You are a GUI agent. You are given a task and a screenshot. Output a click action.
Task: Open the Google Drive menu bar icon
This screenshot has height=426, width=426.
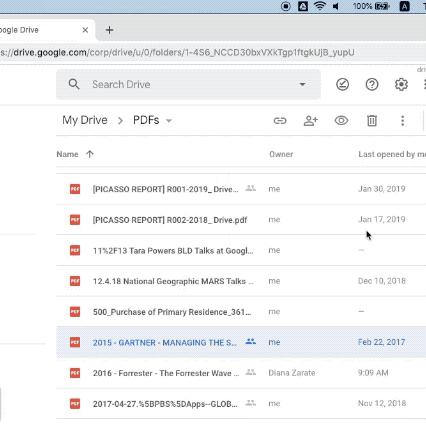(303, 6)
